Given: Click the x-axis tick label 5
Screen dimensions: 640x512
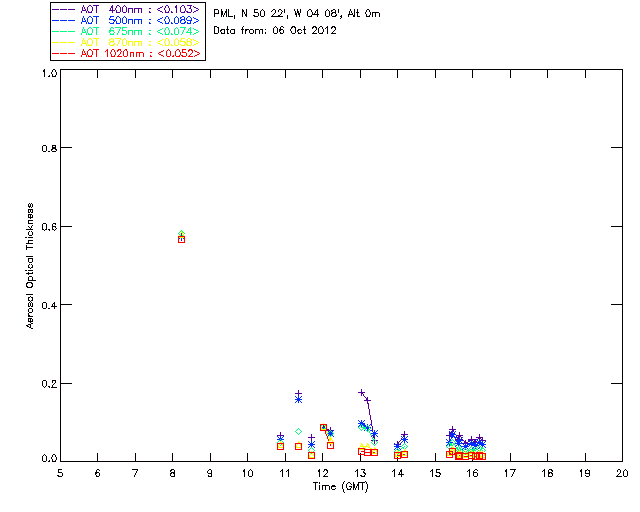Looking at the screenshot, I should (60, 474).
